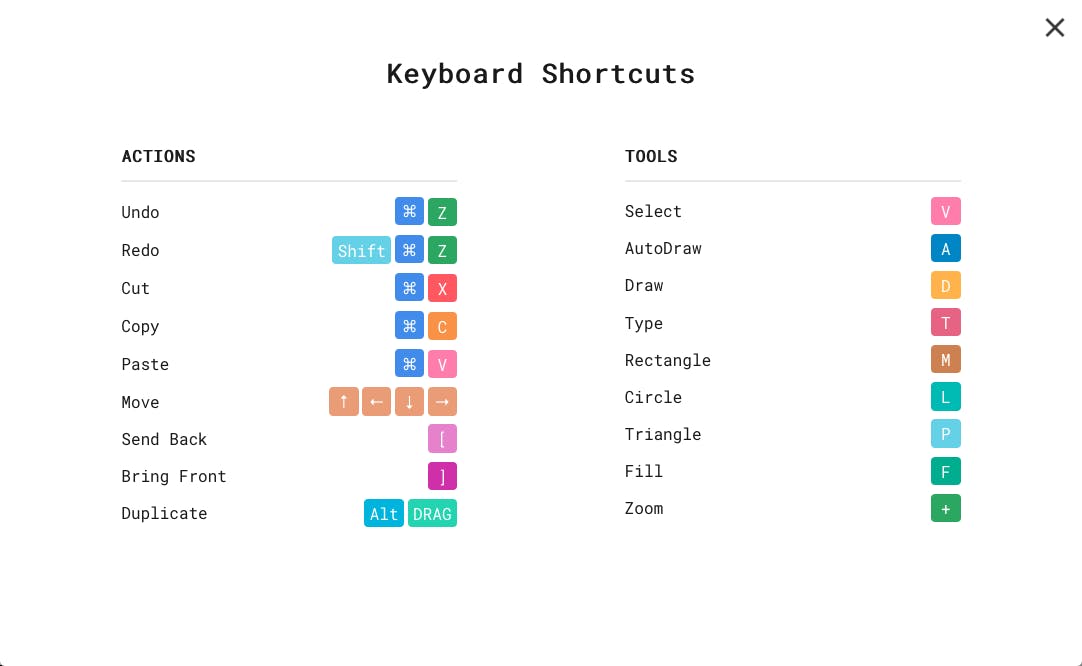Viewport: 1082px width, 666px height.
Task: Click the blue A key for AutoDraw
Action: click(x=945, y=248)
